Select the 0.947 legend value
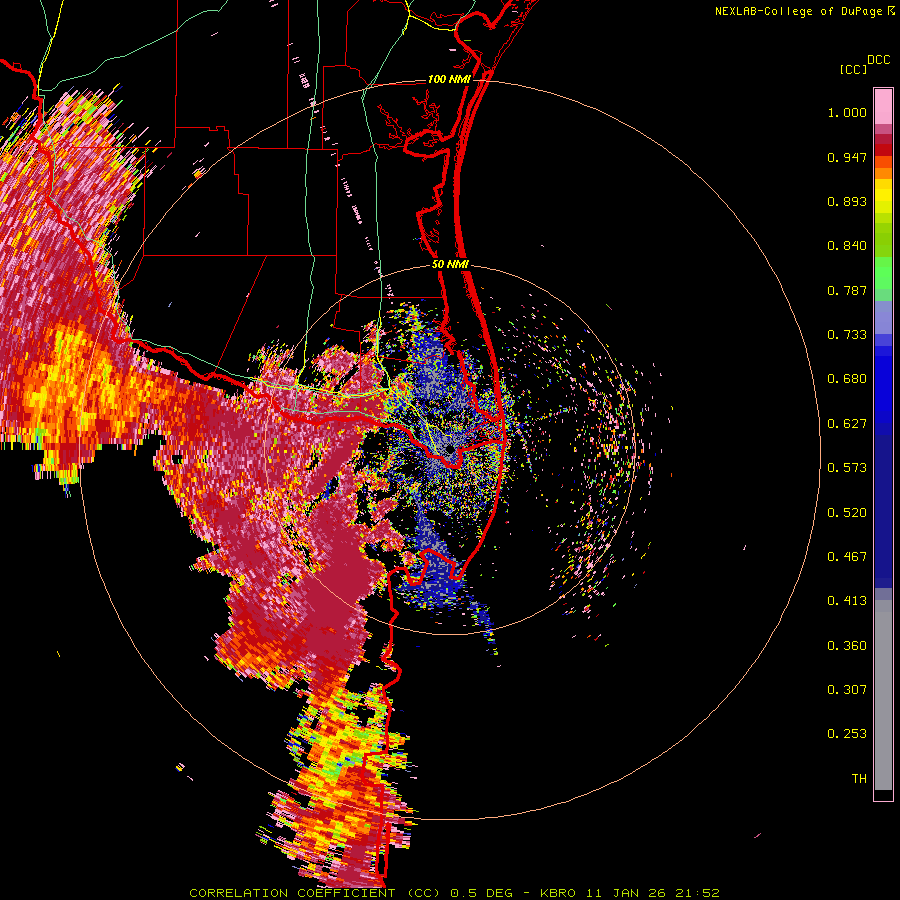 [847, 157]
